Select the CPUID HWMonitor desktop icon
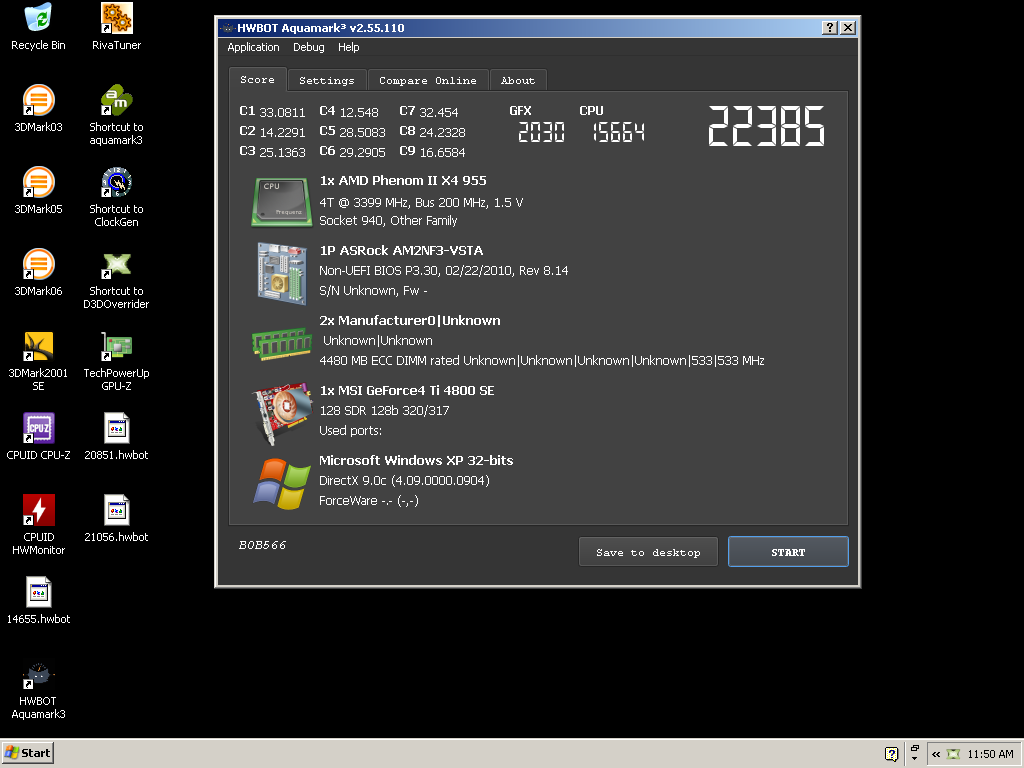1024x768 pixels. (x=39, y=526)
